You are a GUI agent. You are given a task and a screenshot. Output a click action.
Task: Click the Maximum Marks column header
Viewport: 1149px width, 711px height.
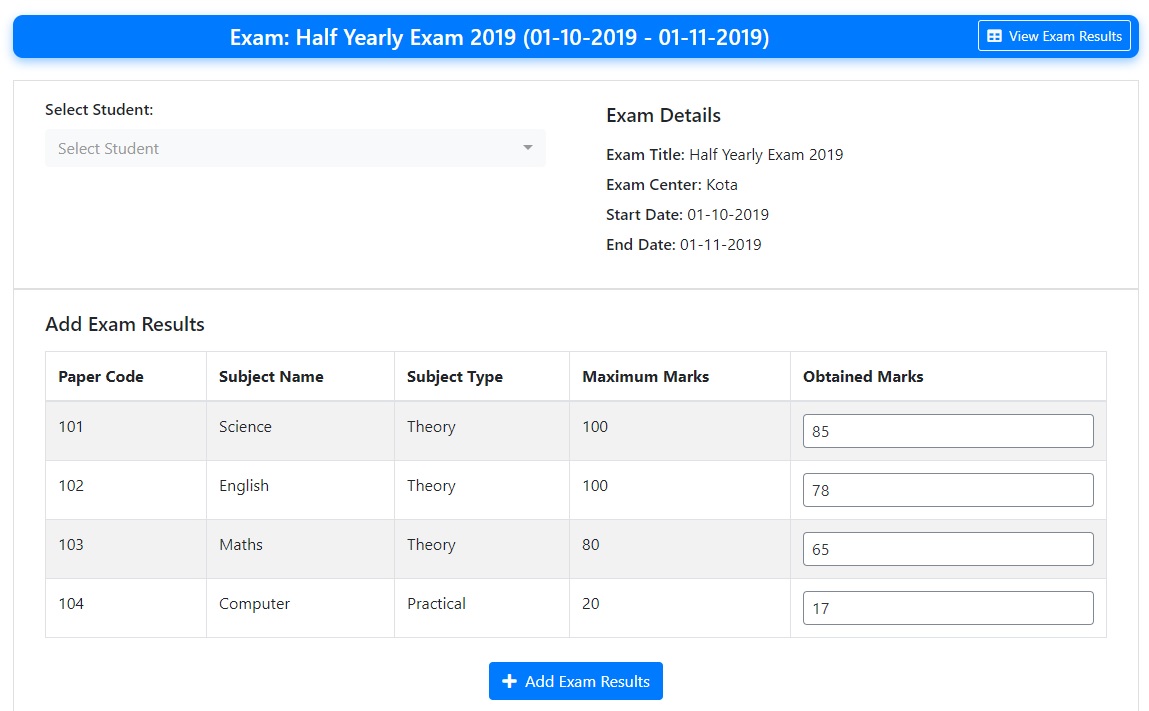click(645, 376)
